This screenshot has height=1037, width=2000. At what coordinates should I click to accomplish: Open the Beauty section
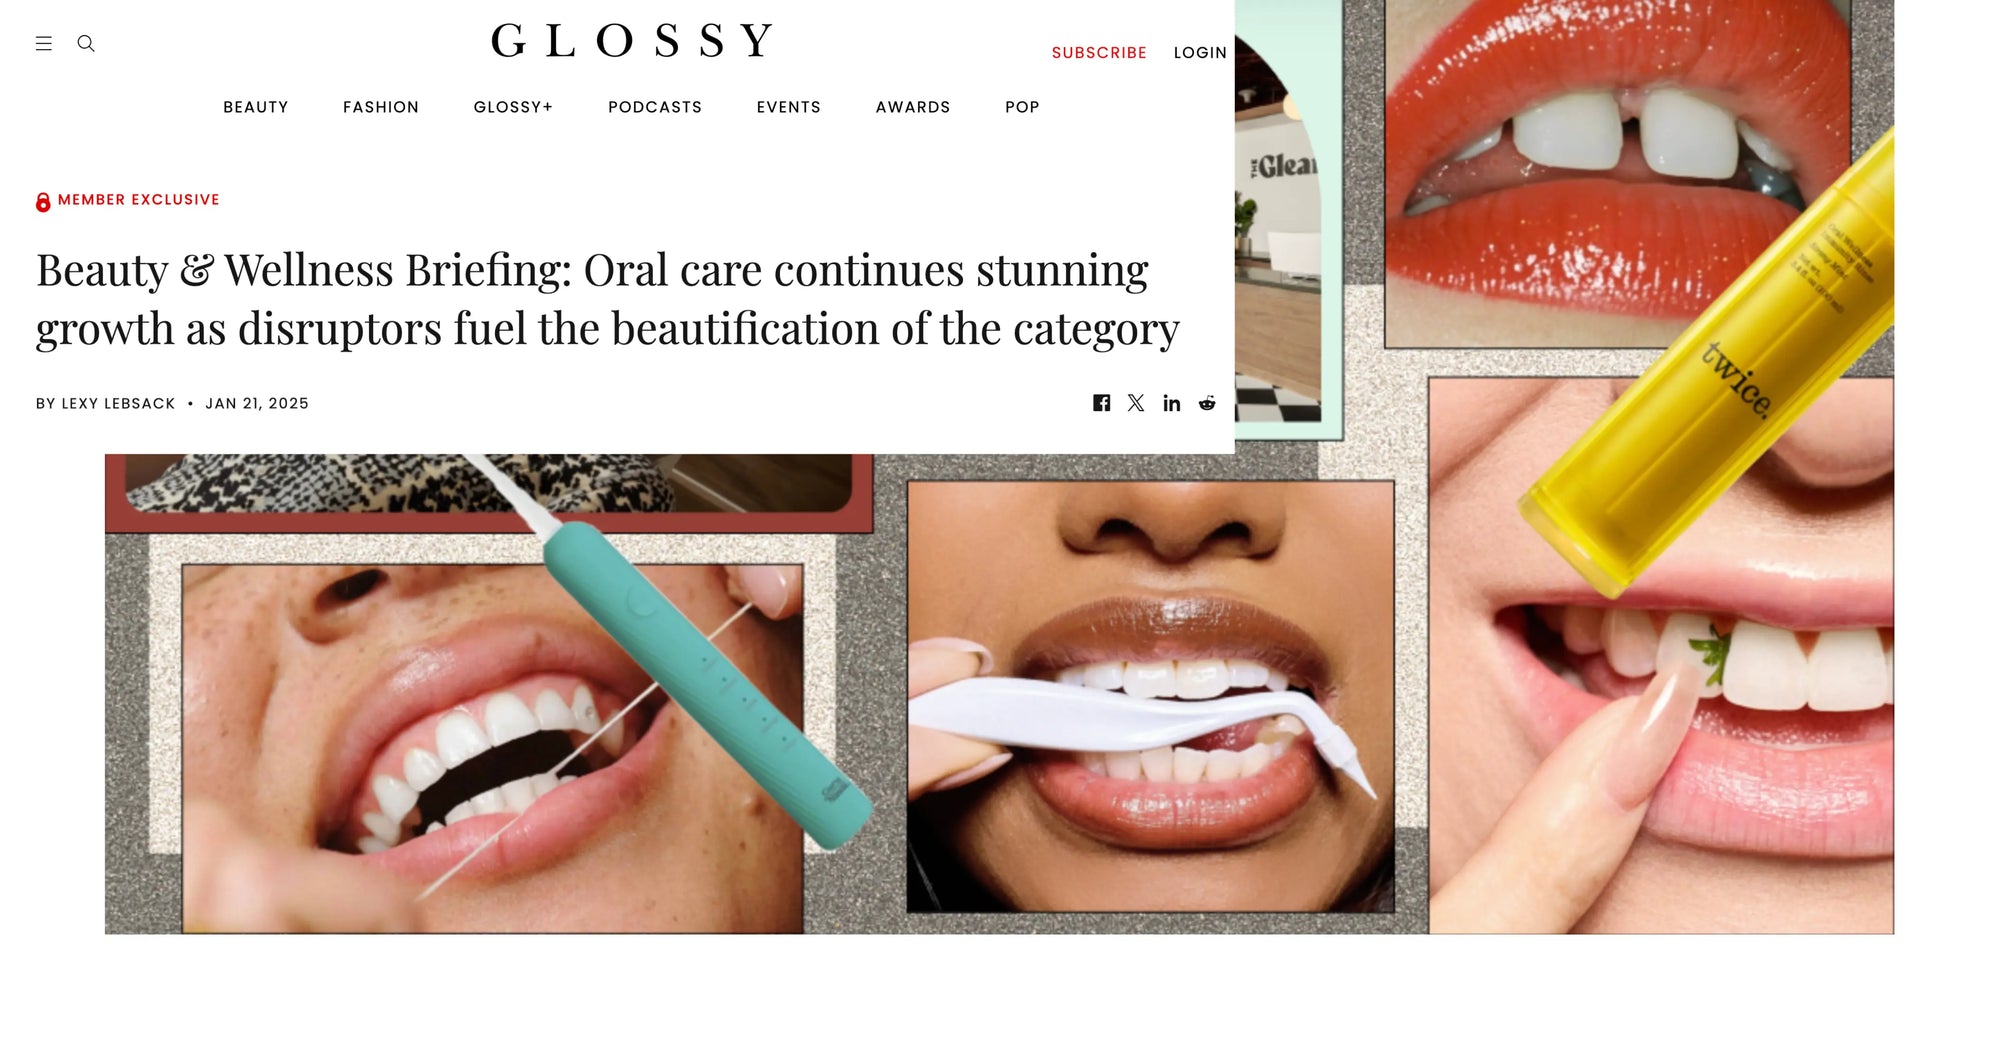point(256,107)
